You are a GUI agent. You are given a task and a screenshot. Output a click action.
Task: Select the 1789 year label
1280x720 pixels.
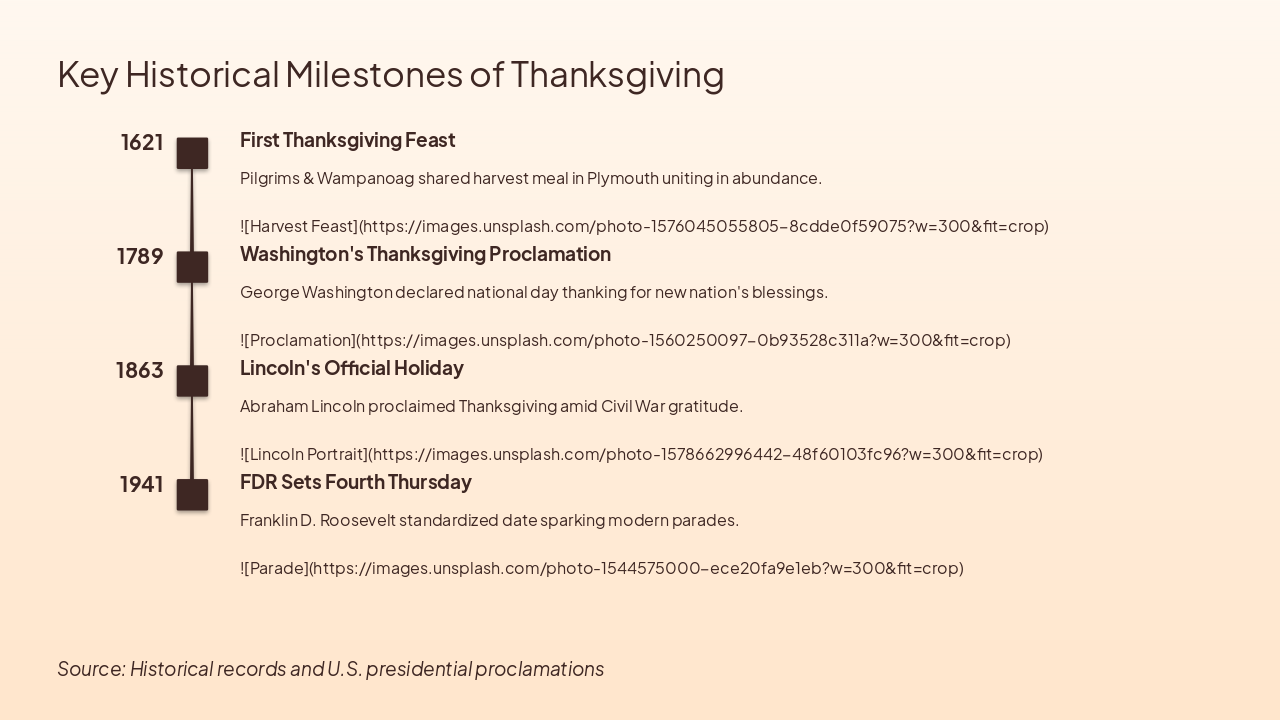140,256
